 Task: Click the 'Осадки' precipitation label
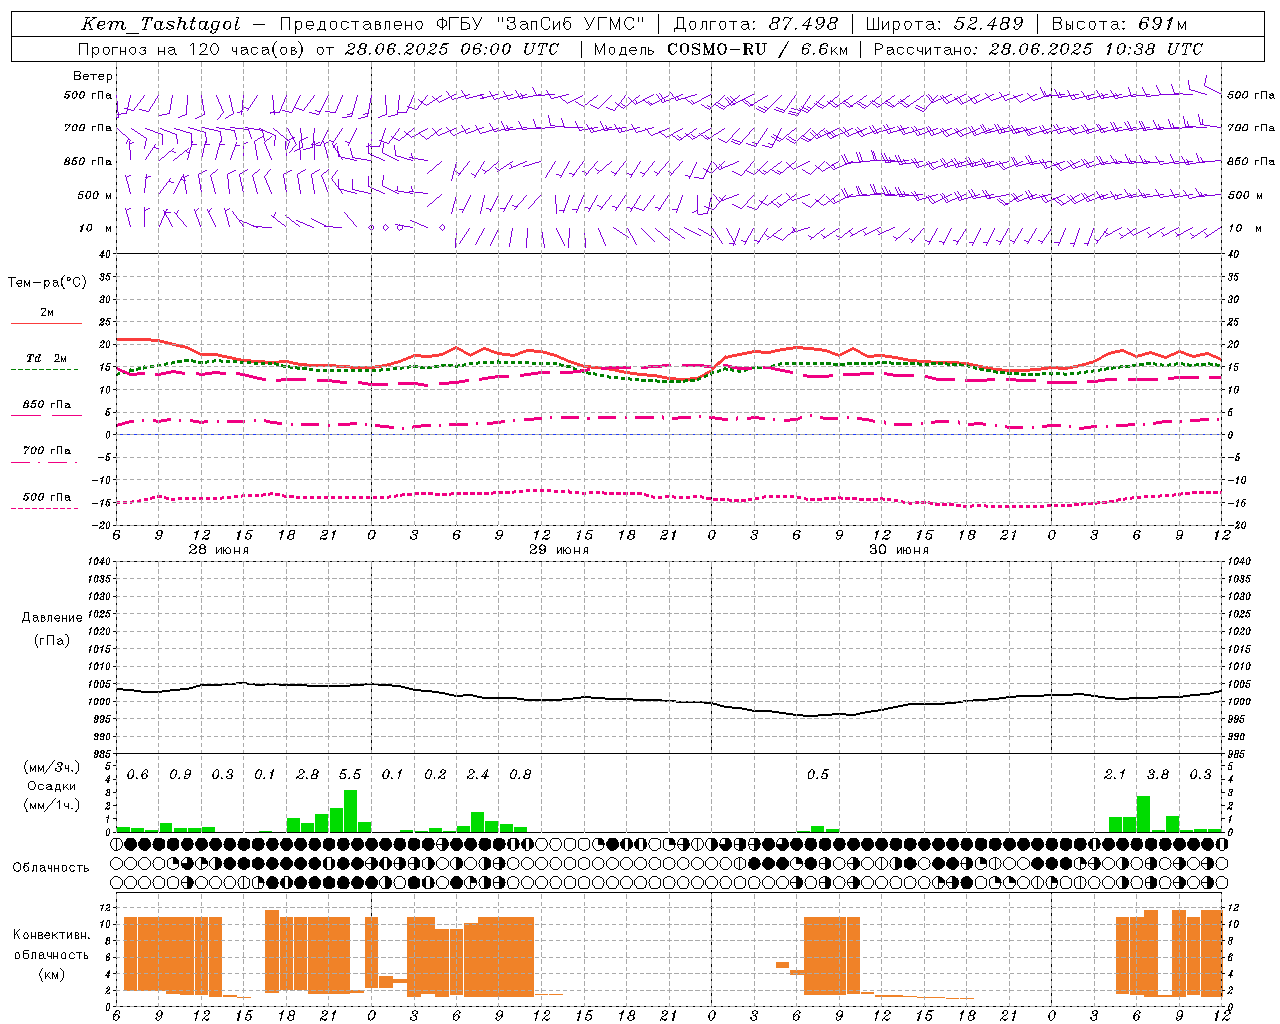click(x=51, y=786)
